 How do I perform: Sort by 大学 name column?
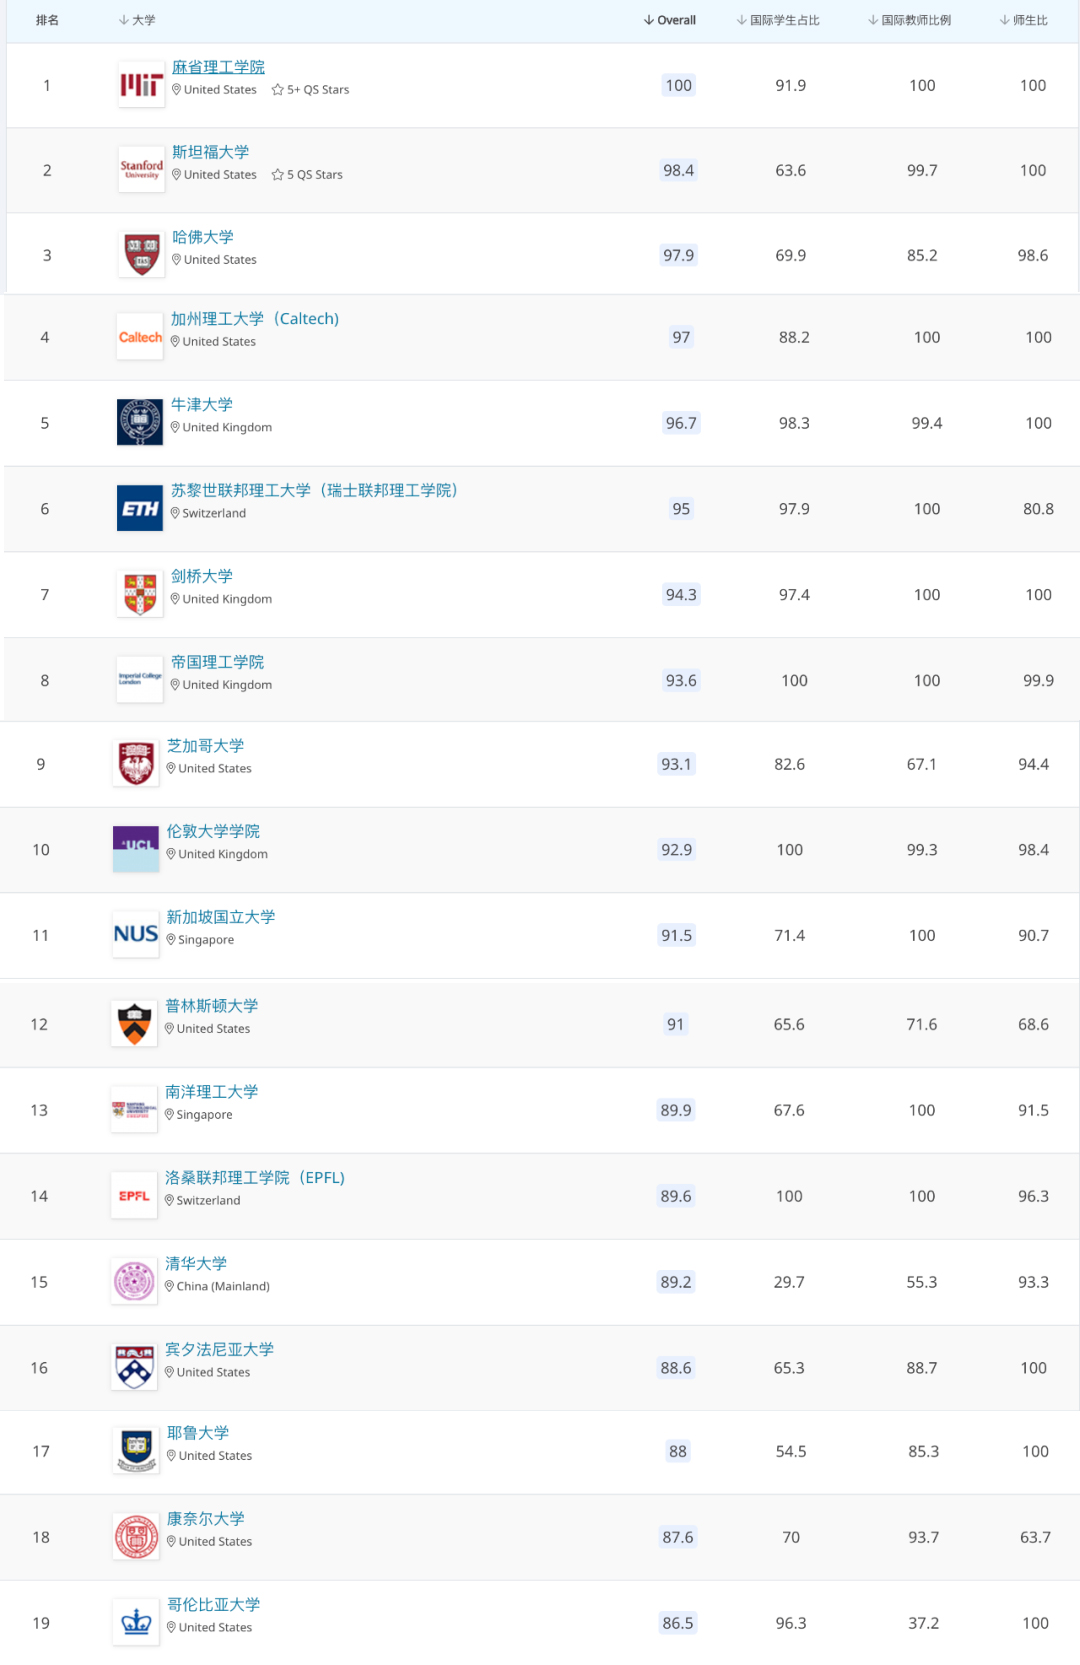(x=137, y=20)
